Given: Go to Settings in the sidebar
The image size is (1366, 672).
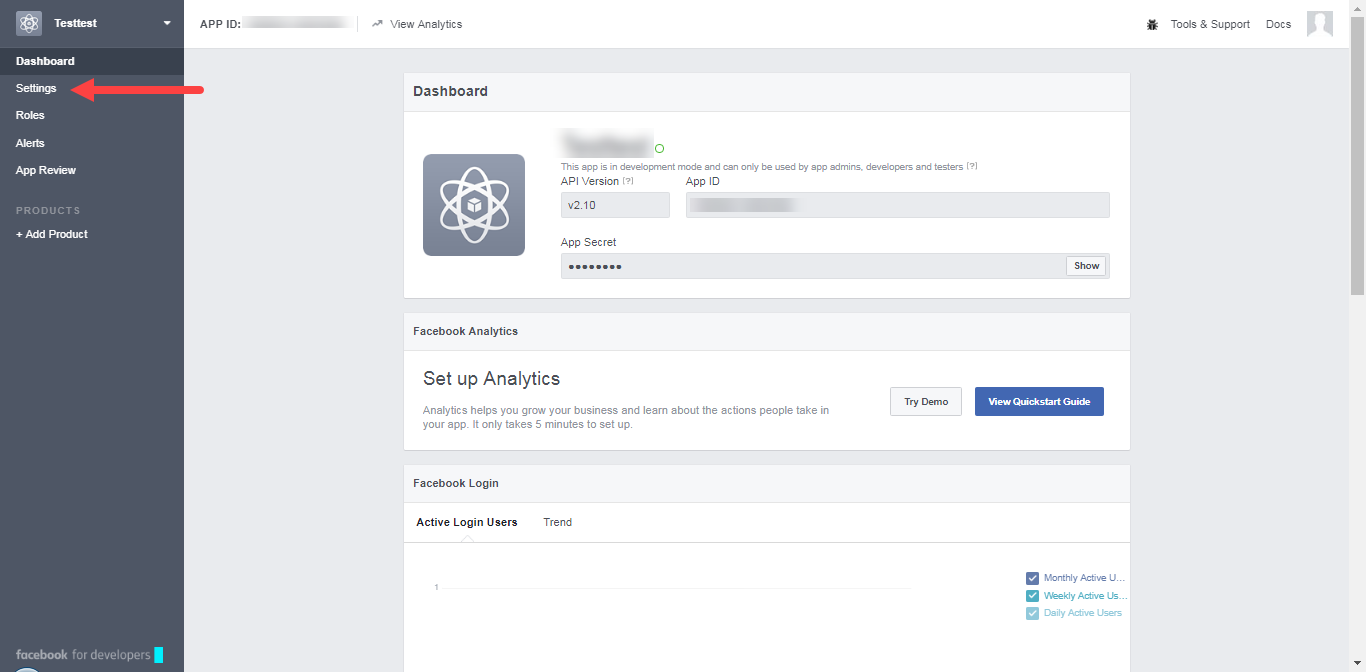Looking at the screenshot, I should pyautogui.click(x=36, y=88).
